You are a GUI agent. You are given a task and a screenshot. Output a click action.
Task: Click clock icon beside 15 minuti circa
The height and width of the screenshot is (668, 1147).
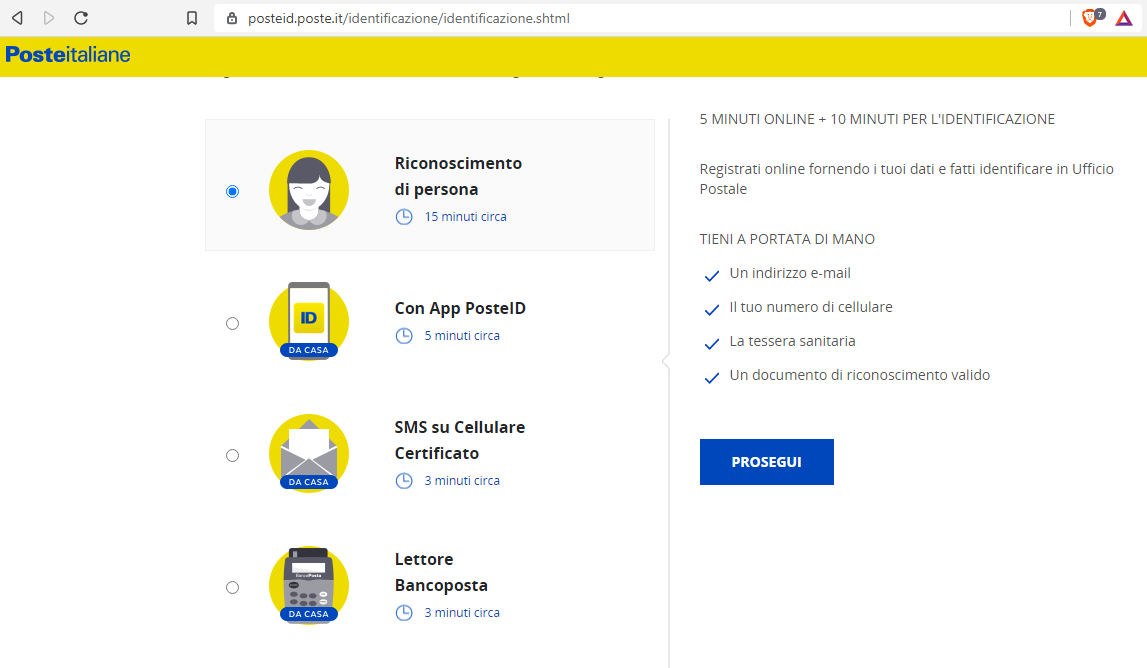click(x=404, y=217)
